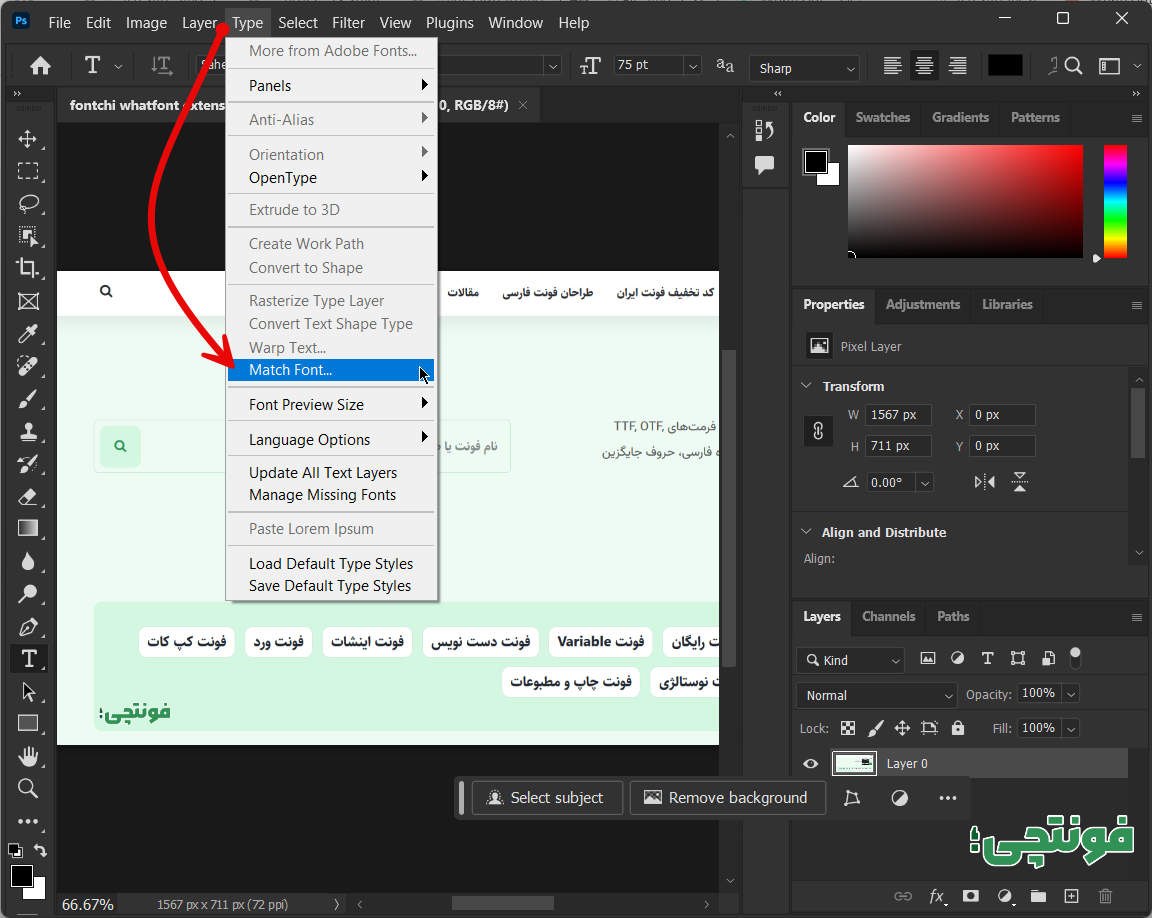The height and width of the screenshot is (918, 1152).
Task: Select the Pen tool
Action: 28,626
